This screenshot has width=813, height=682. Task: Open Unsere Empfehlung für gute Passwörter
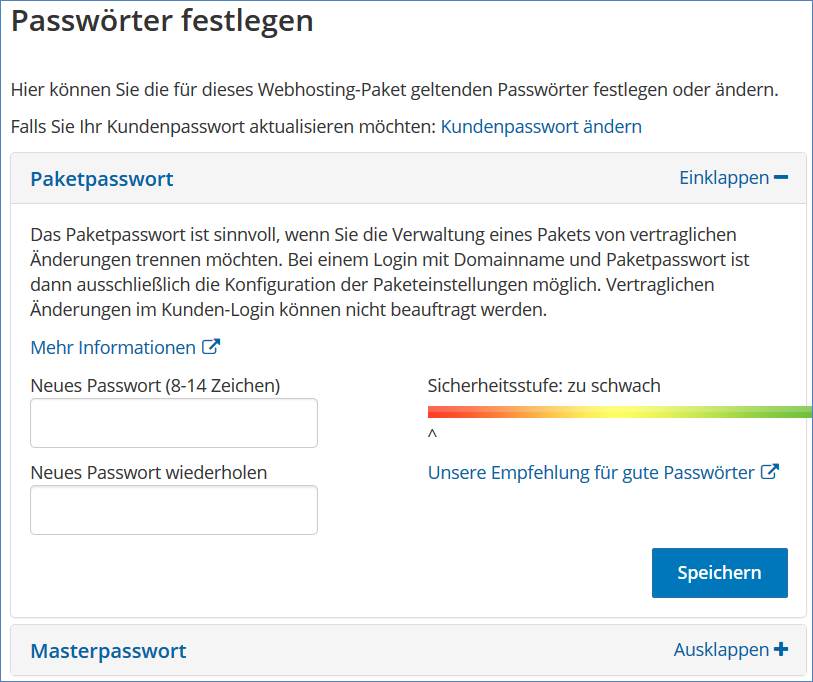(x=590, y=471)
